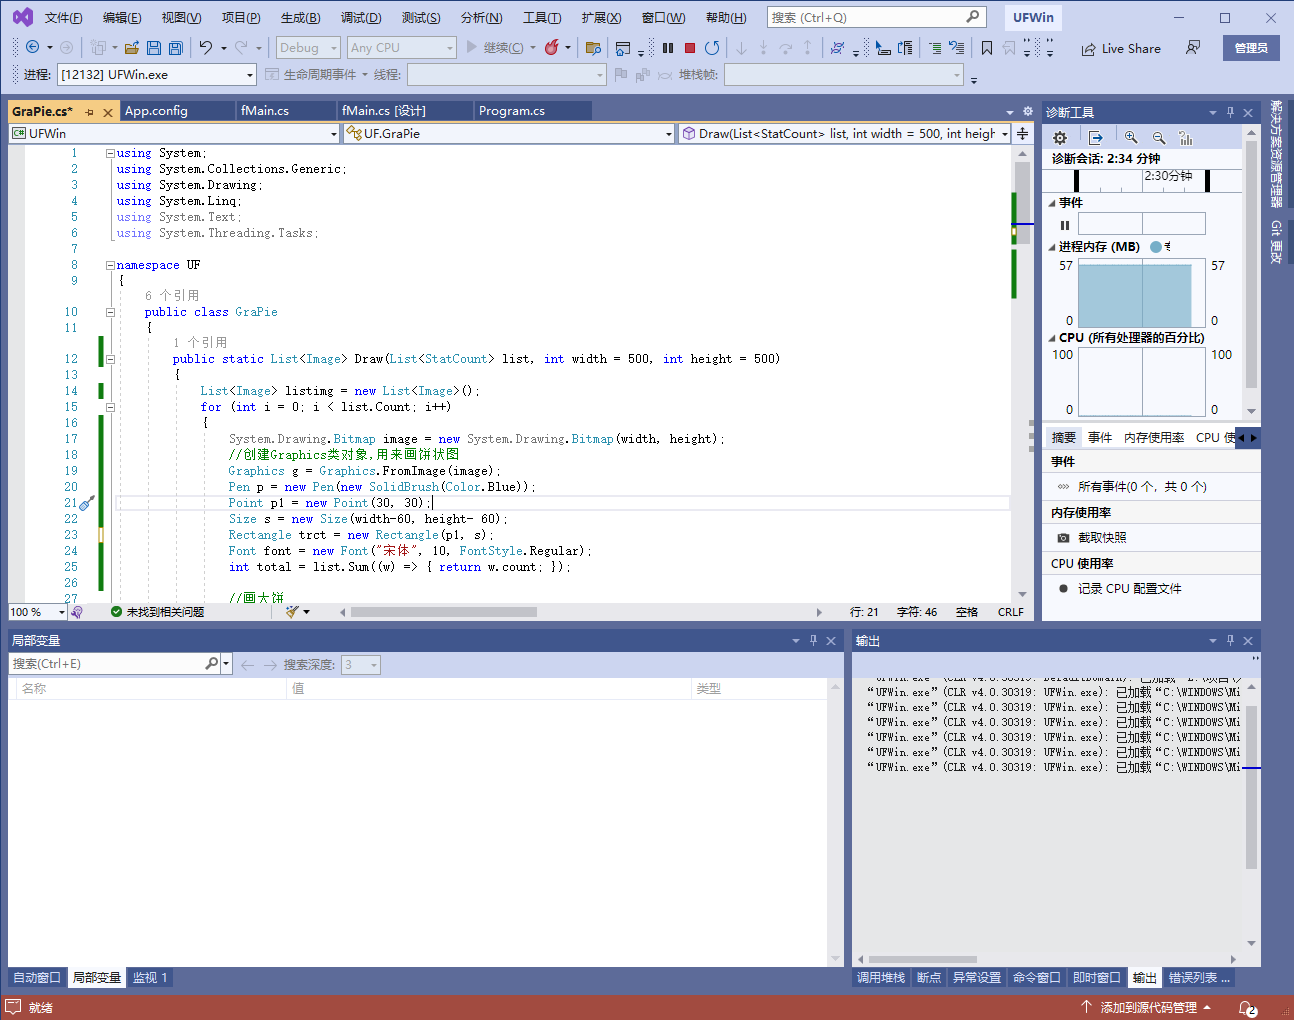Image resolution: width=1294 pixels, height=1020 pixels.
Task: Open the UF.GraPie class dropdown
Action: click(x=509, y=133)
